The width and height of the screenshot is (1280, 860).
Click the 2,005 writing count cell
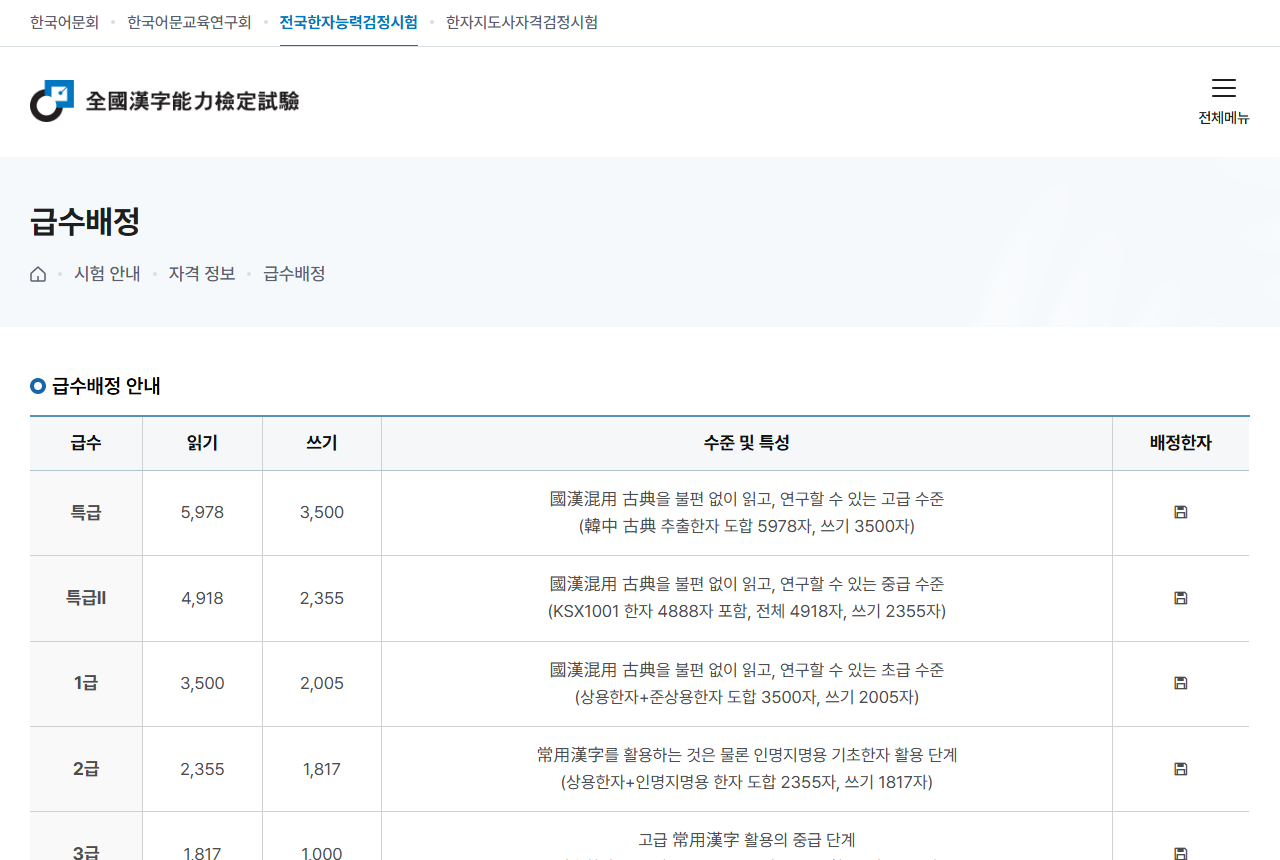pos(322,684)
